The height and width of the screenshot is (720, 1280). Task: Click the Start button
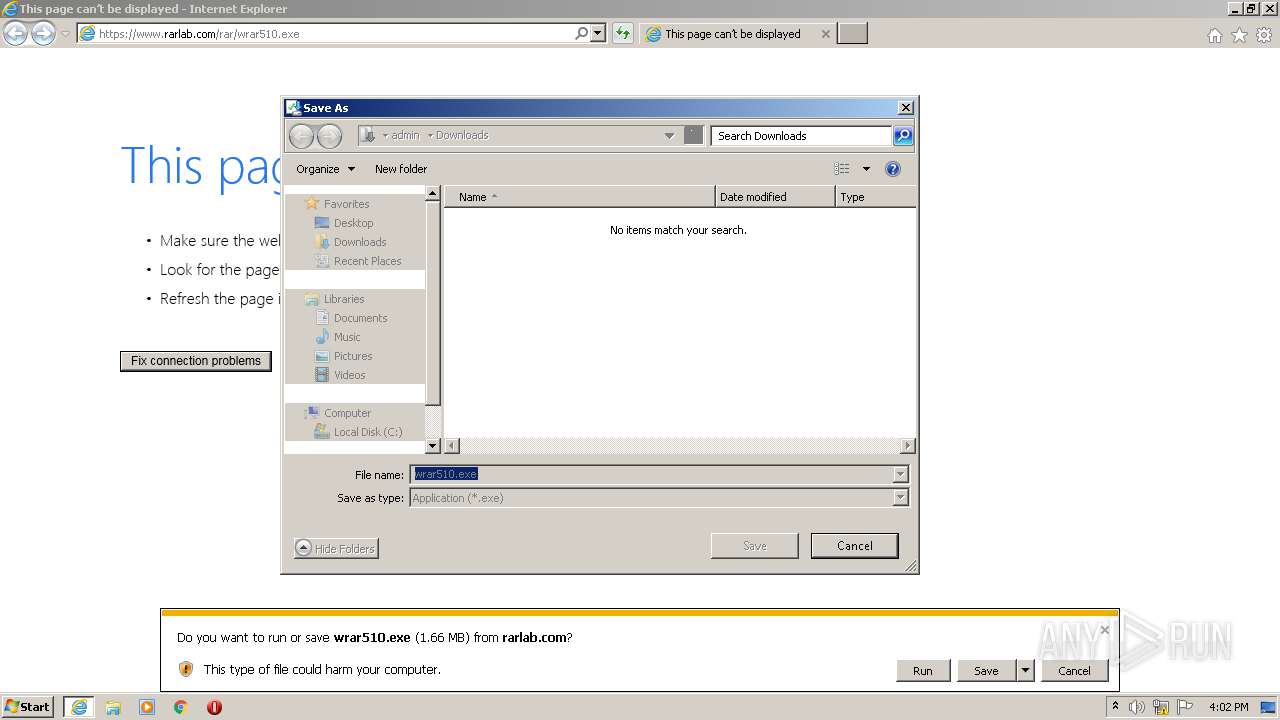coord(28,707)
